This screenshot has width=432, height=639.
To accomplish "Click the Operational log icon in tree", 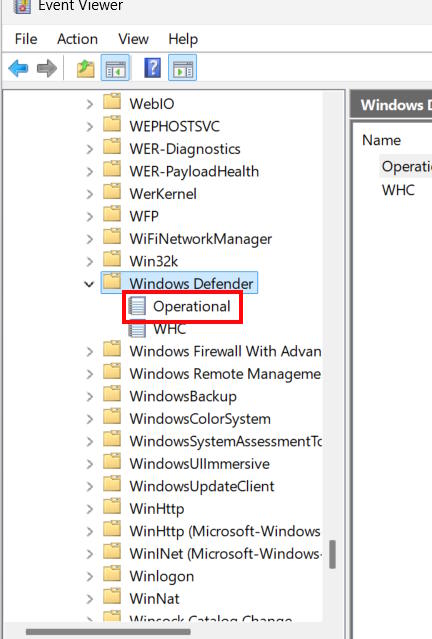I will click(x=137, y=306).
